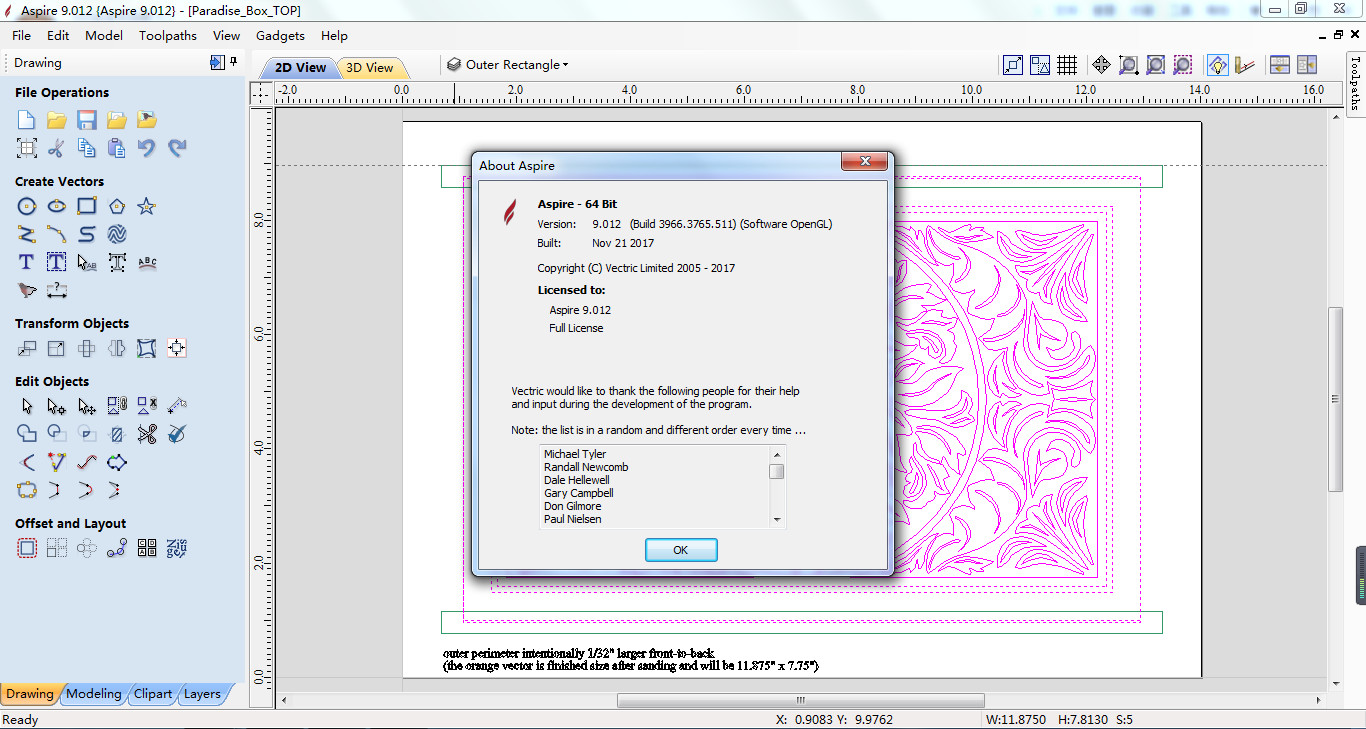Image resolution: width=1366 pixels, height=729 pixels.
Task: Select Don Gilmore in the name list
Action: [x=573, y=506]
